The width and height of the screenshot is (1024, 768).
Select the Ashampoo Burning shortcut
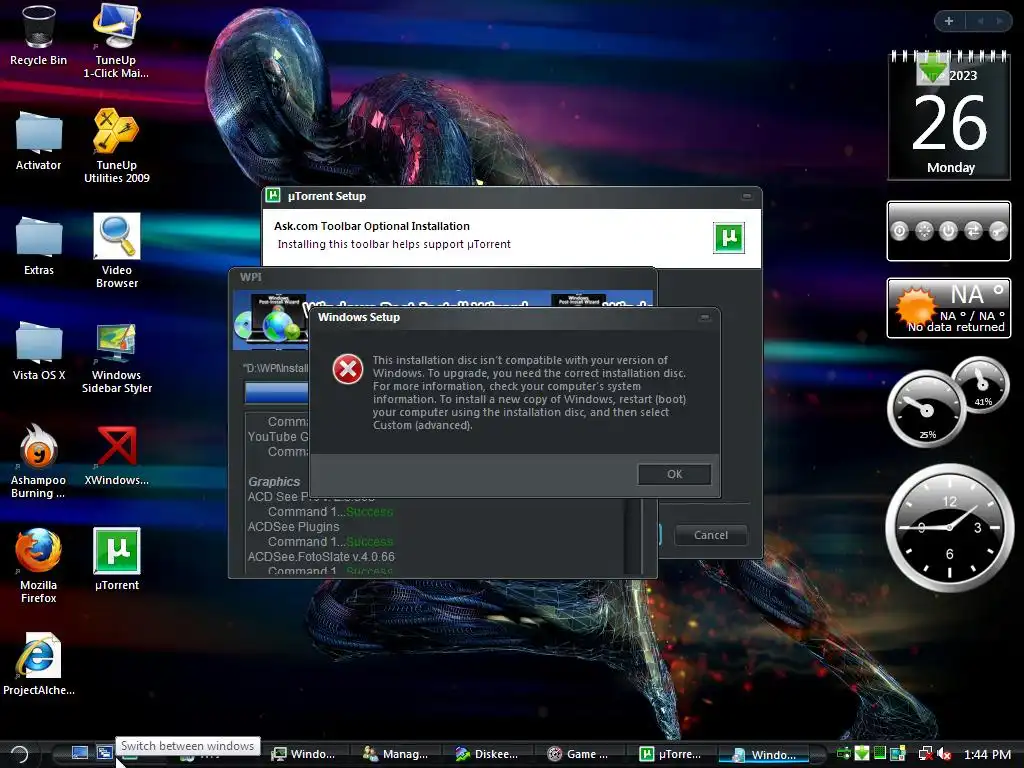click(x=38, y=460)
